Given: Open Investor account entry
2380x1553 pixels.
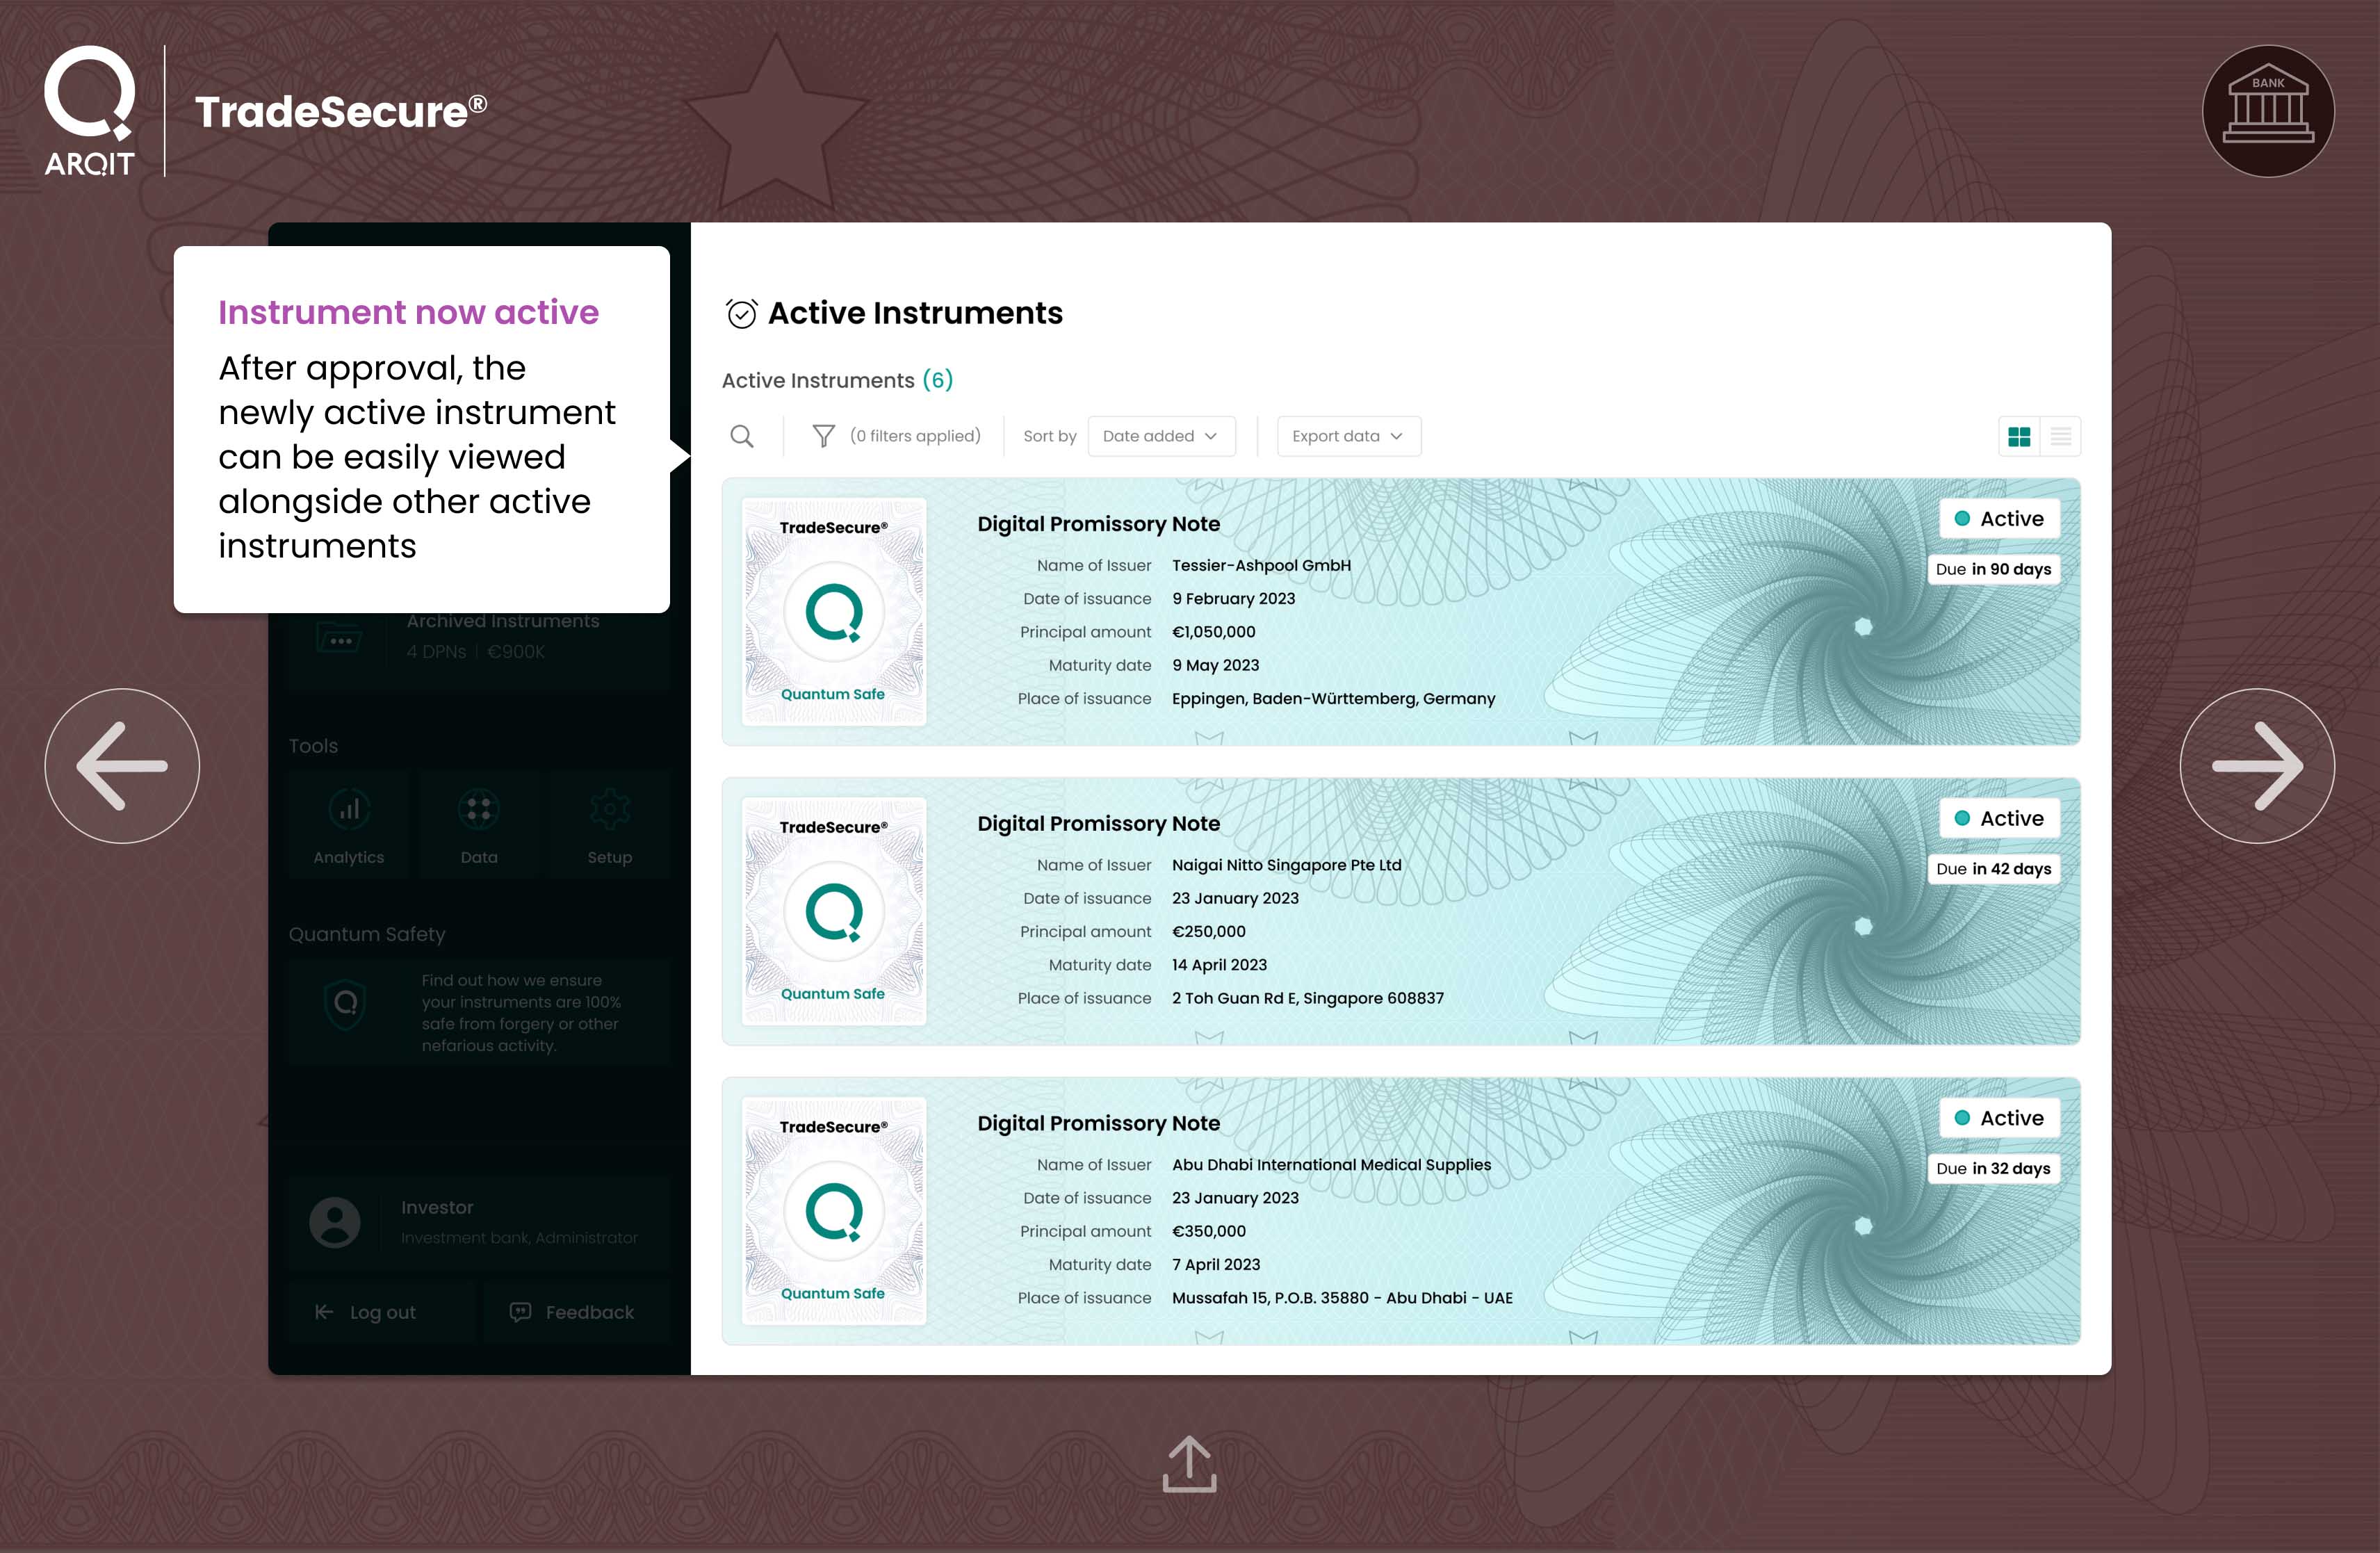Looking at the screenshot, I should click(479, 1222).
